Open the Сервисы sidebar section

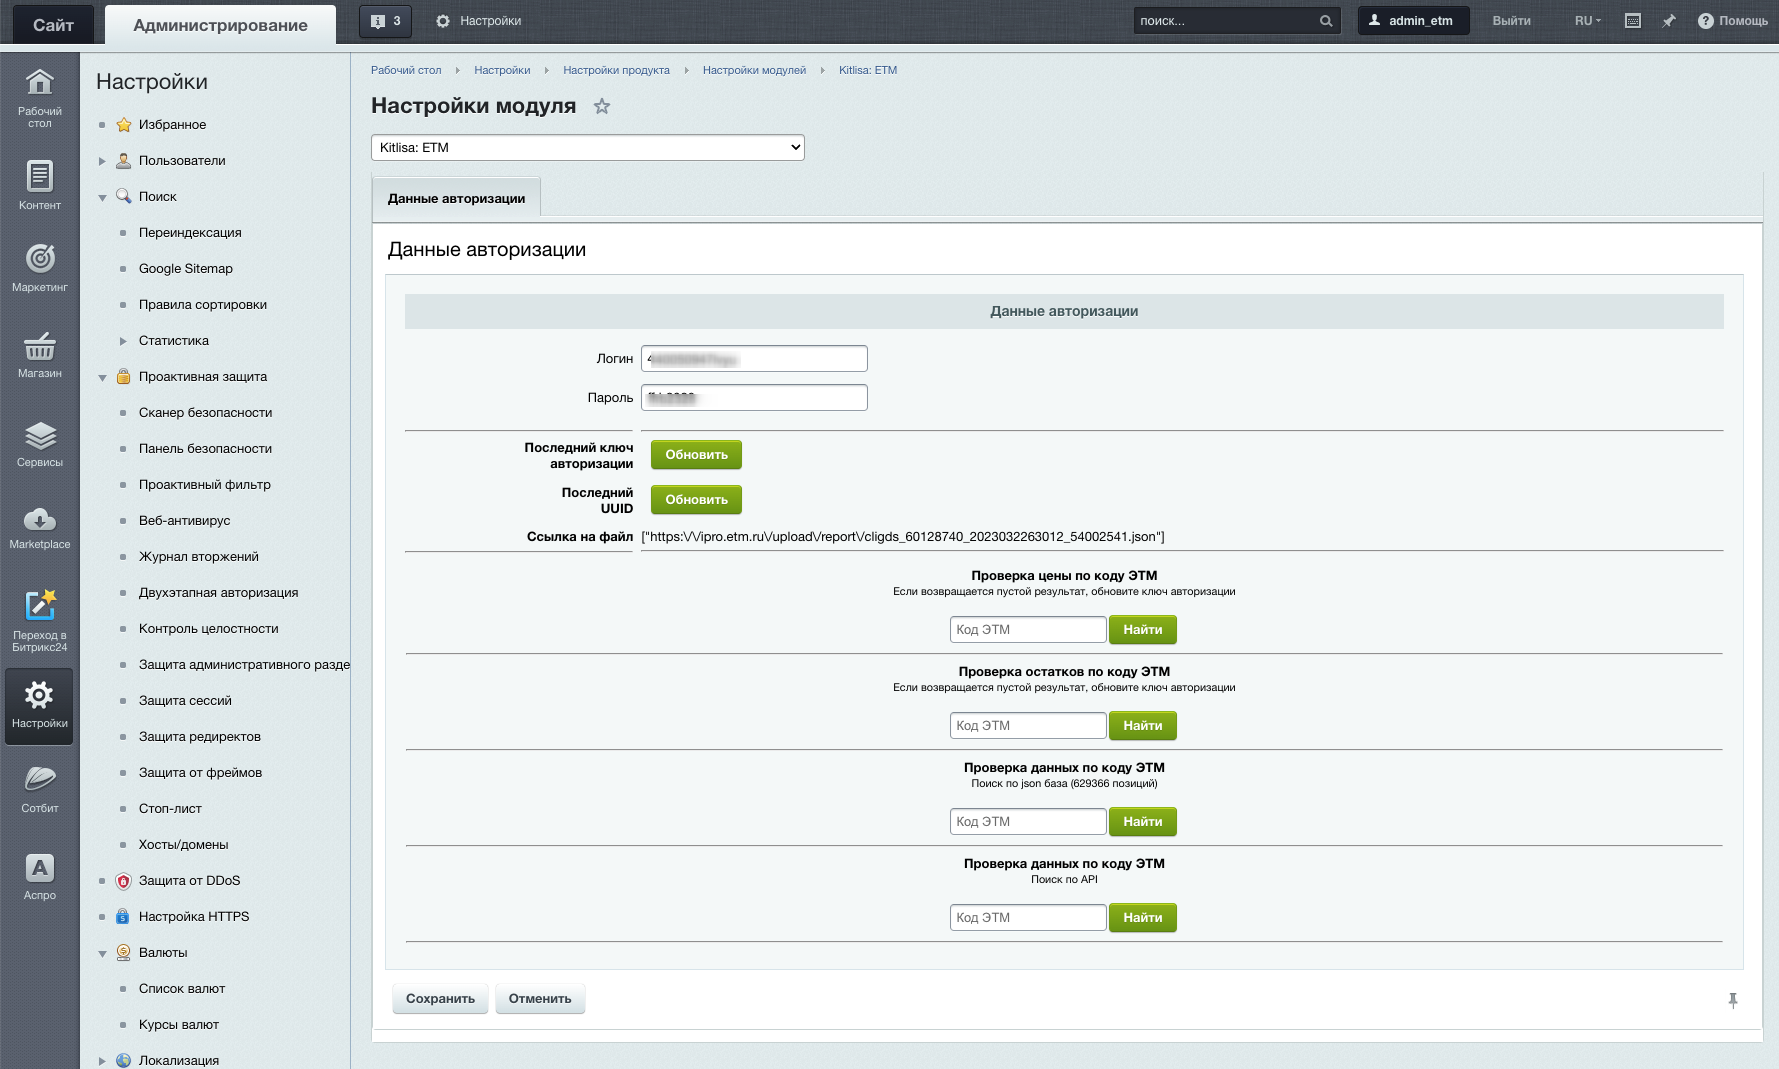click(x=40, y=444)
